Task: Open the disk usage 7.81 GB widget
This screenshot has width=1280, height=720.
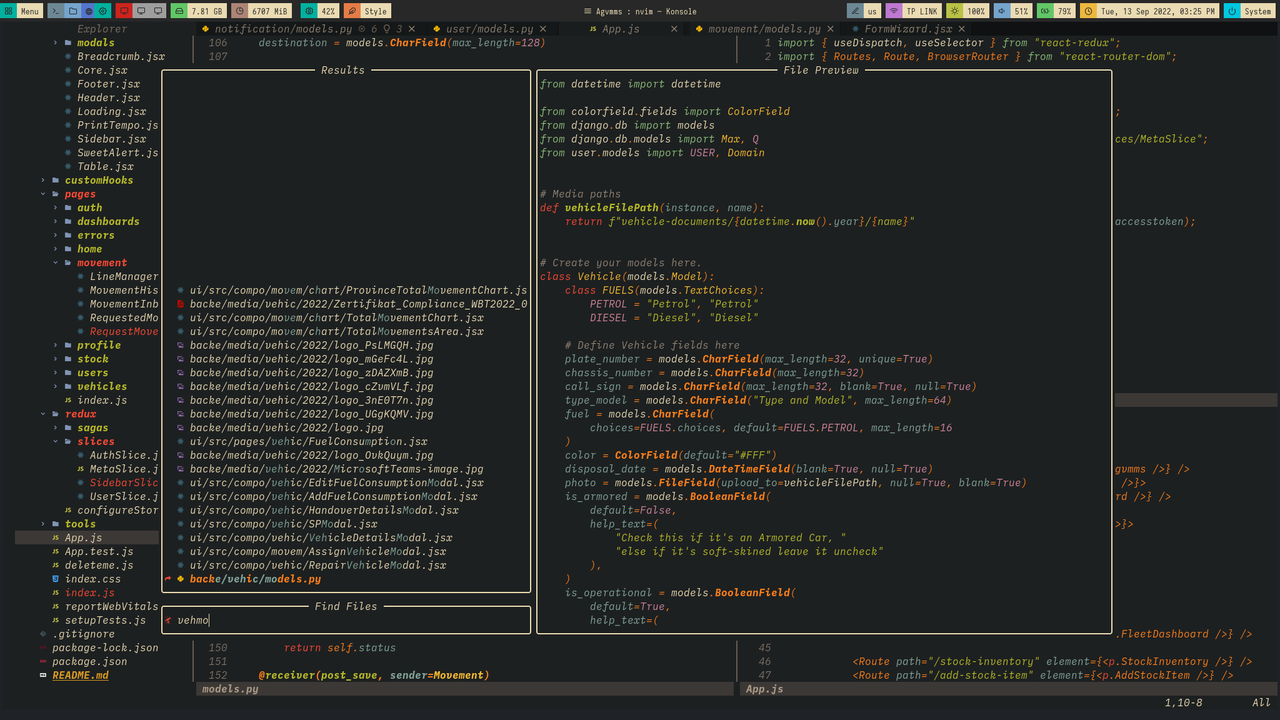Action: (198, 11)
